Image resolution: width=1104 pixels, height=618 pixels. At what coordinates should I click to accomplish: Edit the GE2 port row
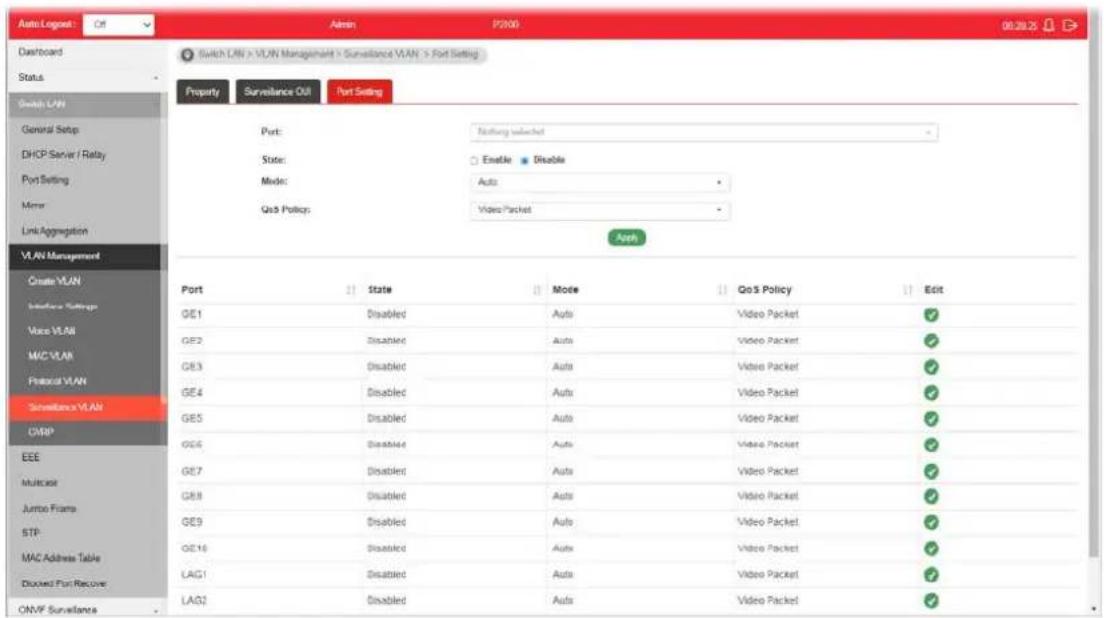click(931, 341)
